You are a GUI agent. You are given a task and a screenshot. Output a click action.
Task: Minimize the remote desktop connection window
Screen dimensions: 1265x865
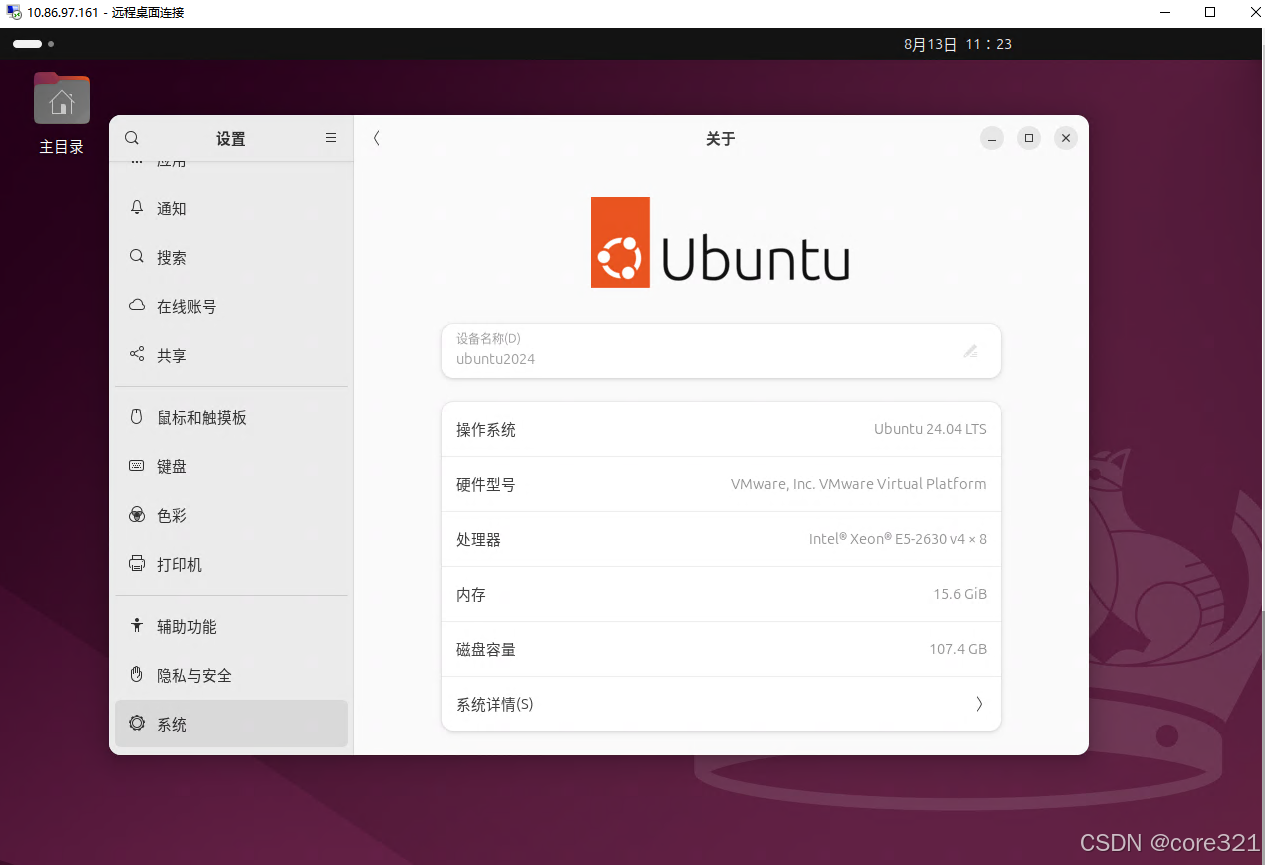pyautogui.click(x=1165, y=12)
